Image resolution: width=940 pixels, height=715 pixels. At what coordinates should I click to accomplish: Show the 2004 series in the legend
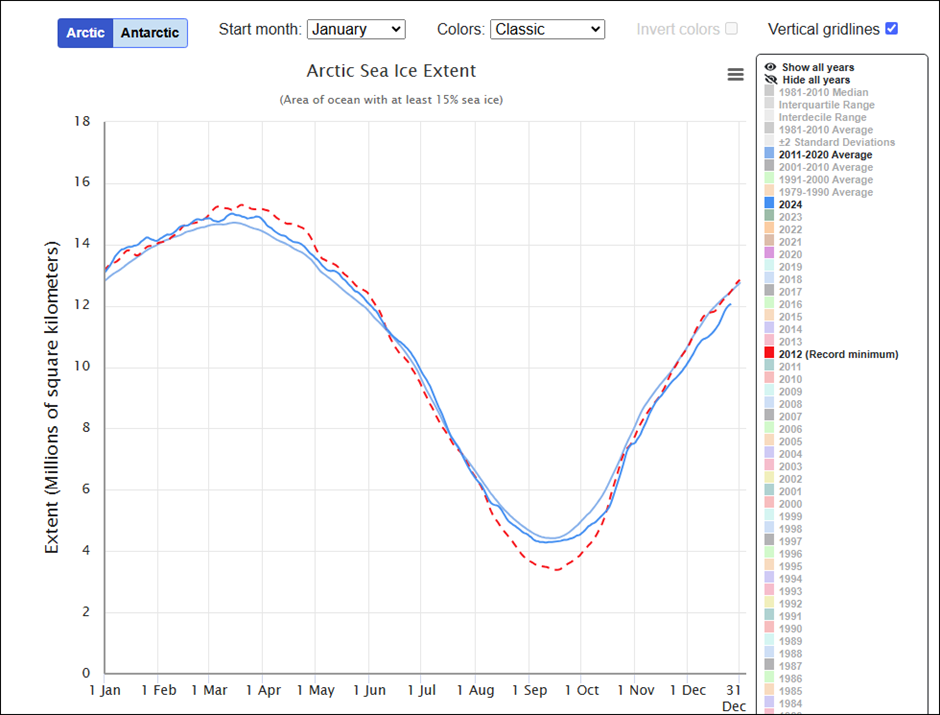pos(790,454)
